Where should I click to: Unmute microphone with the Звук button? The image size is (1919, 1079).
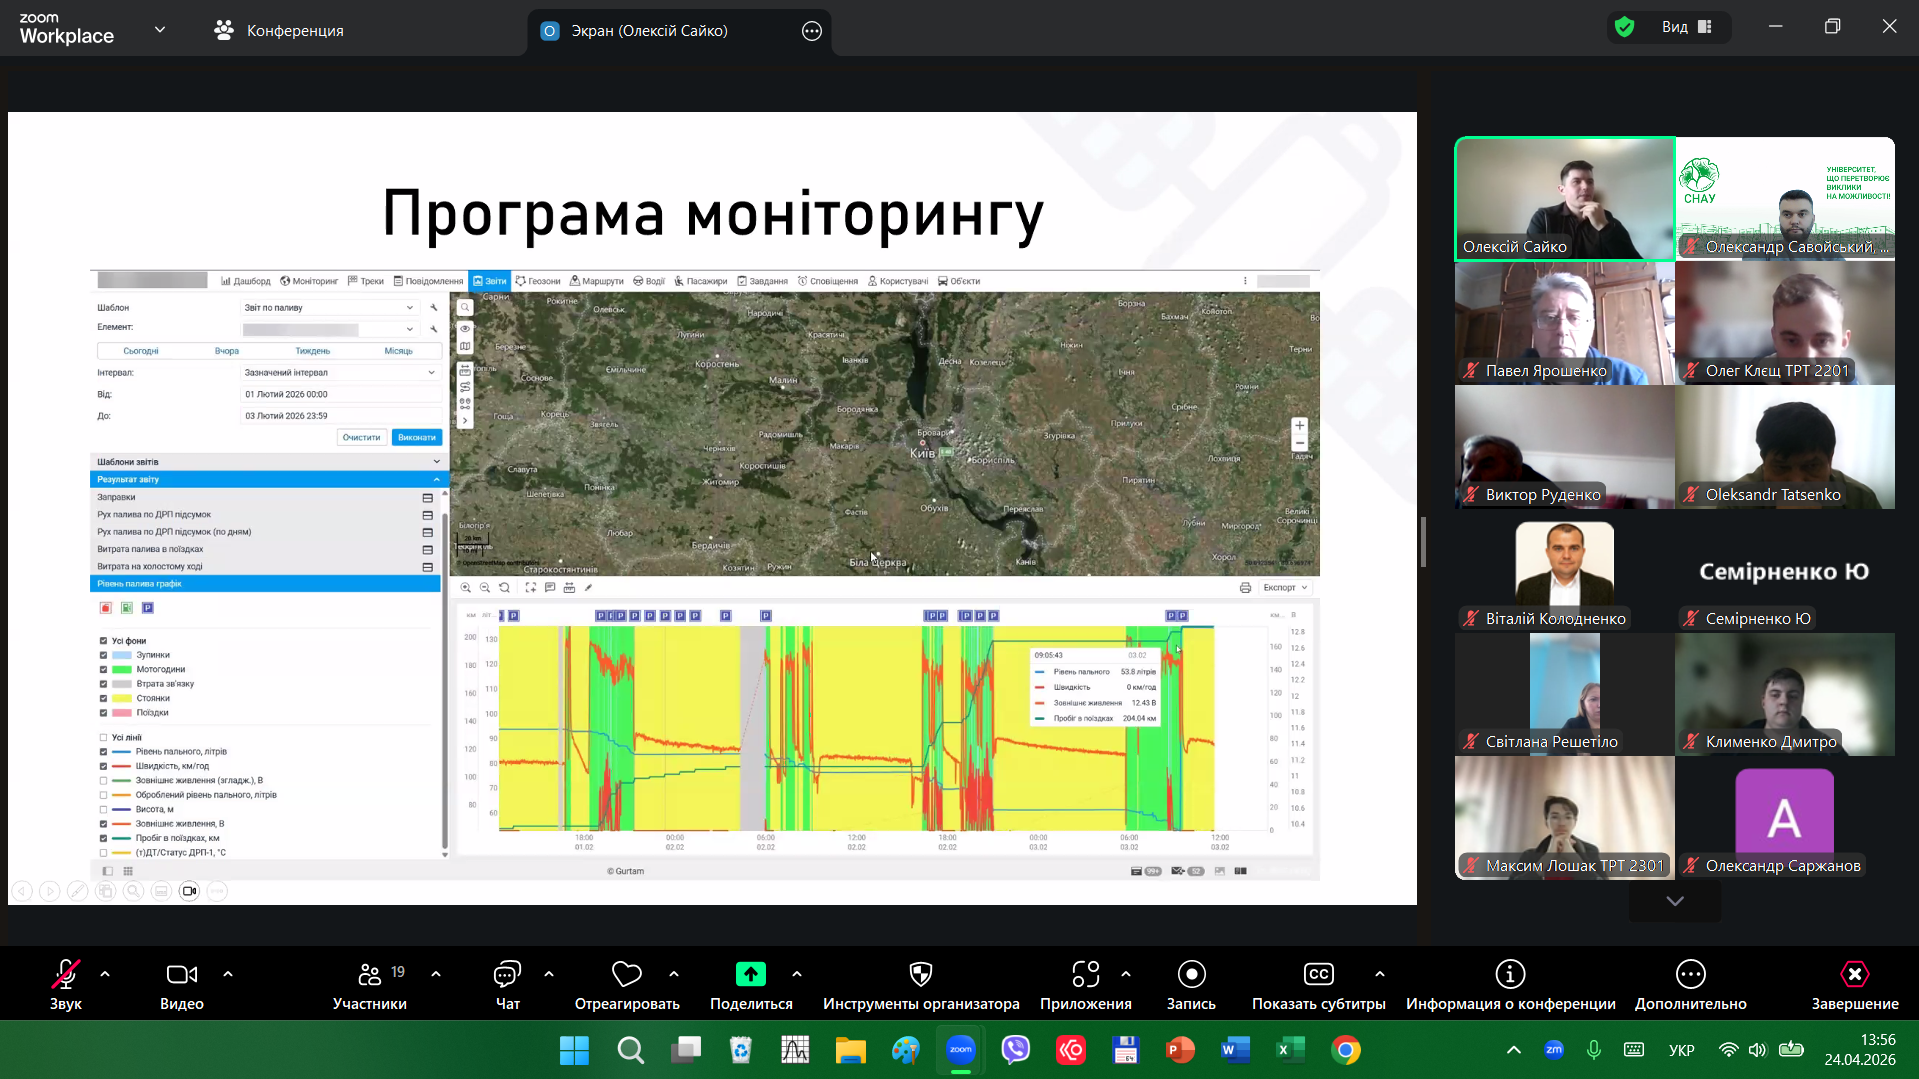pos(66,975)
